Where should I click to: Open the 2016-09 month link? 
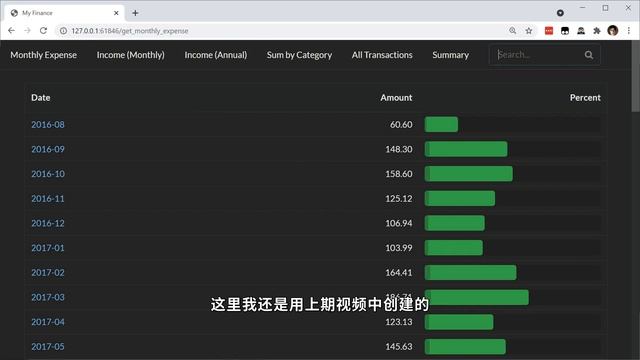pyautogui.click(x=48, y=149)
